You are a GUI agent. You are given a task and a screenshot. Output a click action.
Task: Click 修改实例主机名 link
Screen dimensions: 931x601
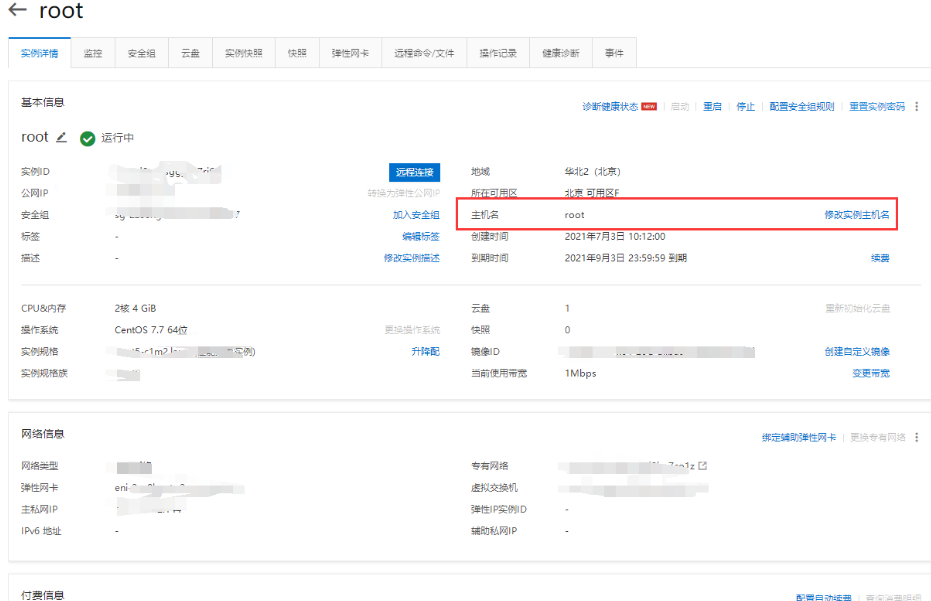[857, 214]
